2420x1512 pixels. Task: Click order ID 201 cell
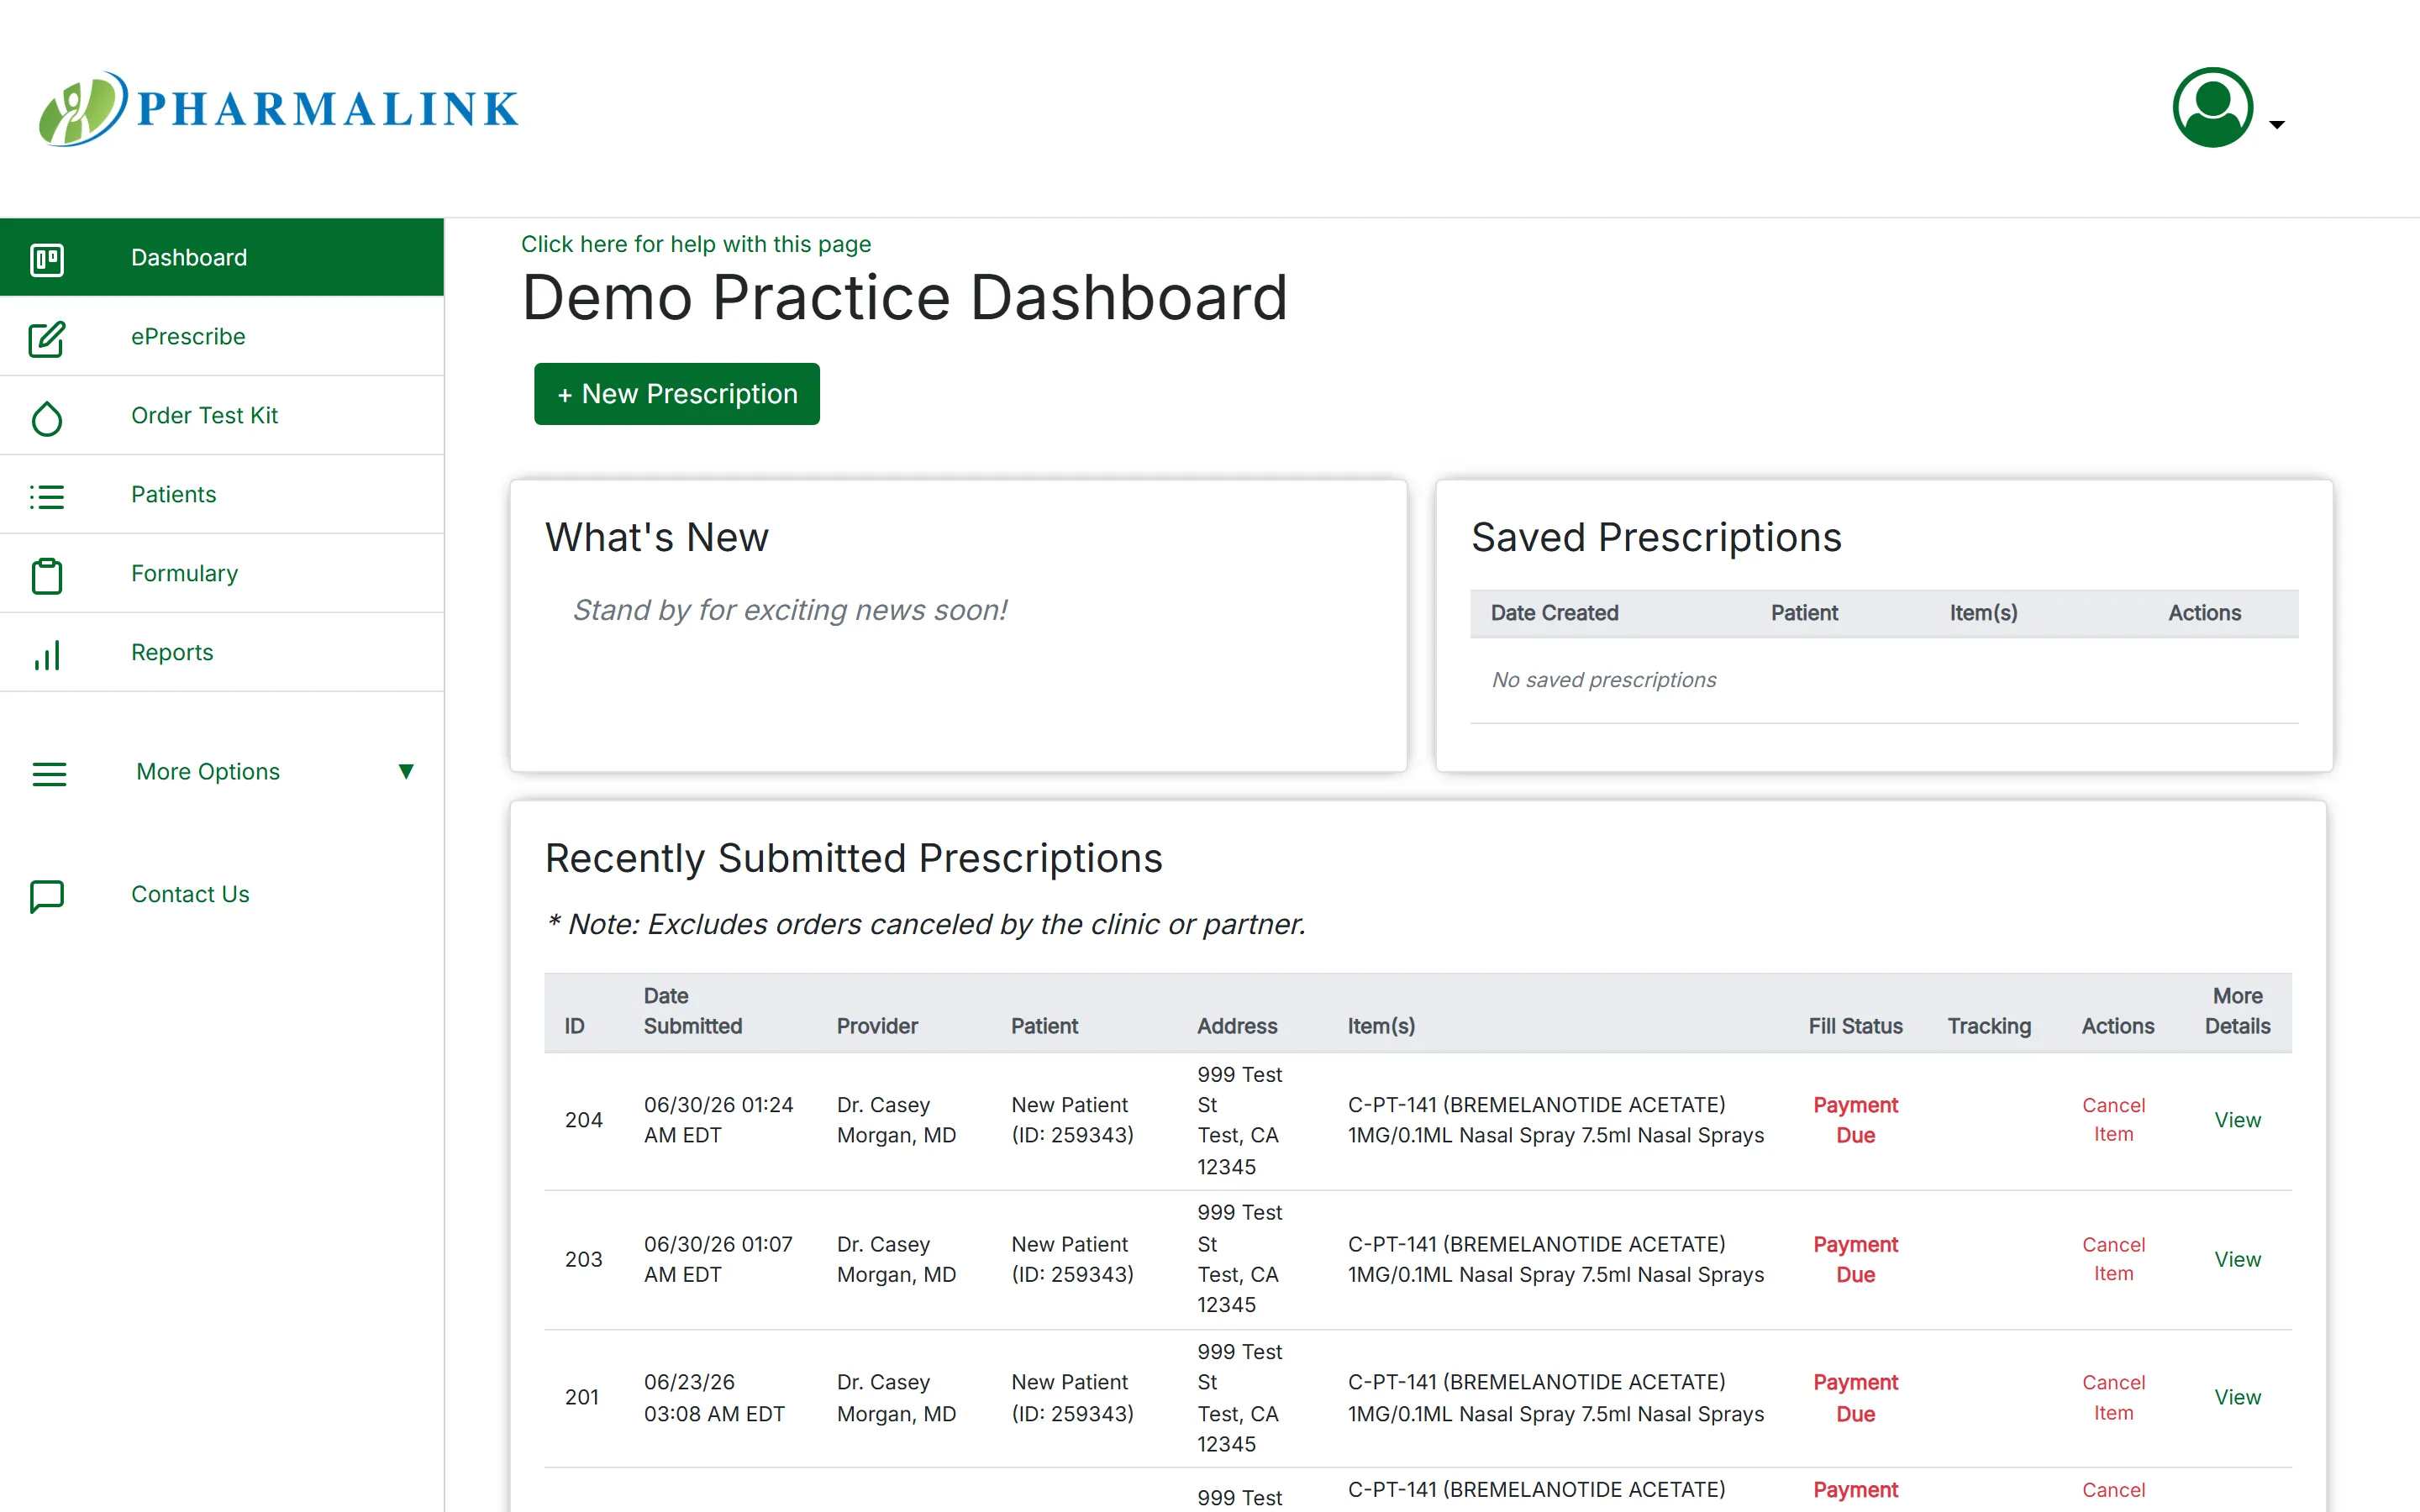tap(582, 1397)
